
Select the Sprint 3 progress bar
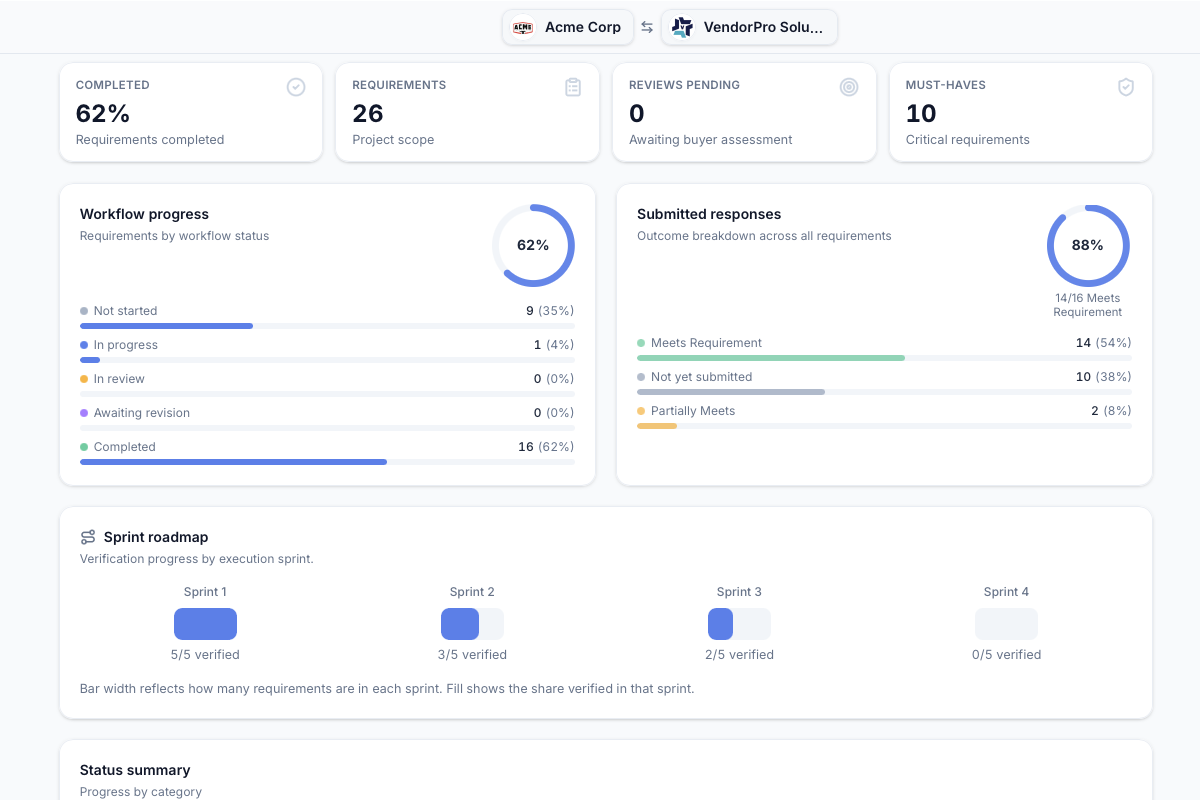(x=739, y=624)
